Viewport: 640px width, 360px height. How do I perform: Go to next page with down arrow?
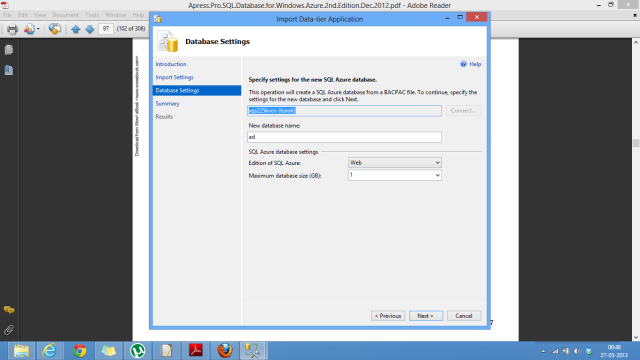click(90, 29)
